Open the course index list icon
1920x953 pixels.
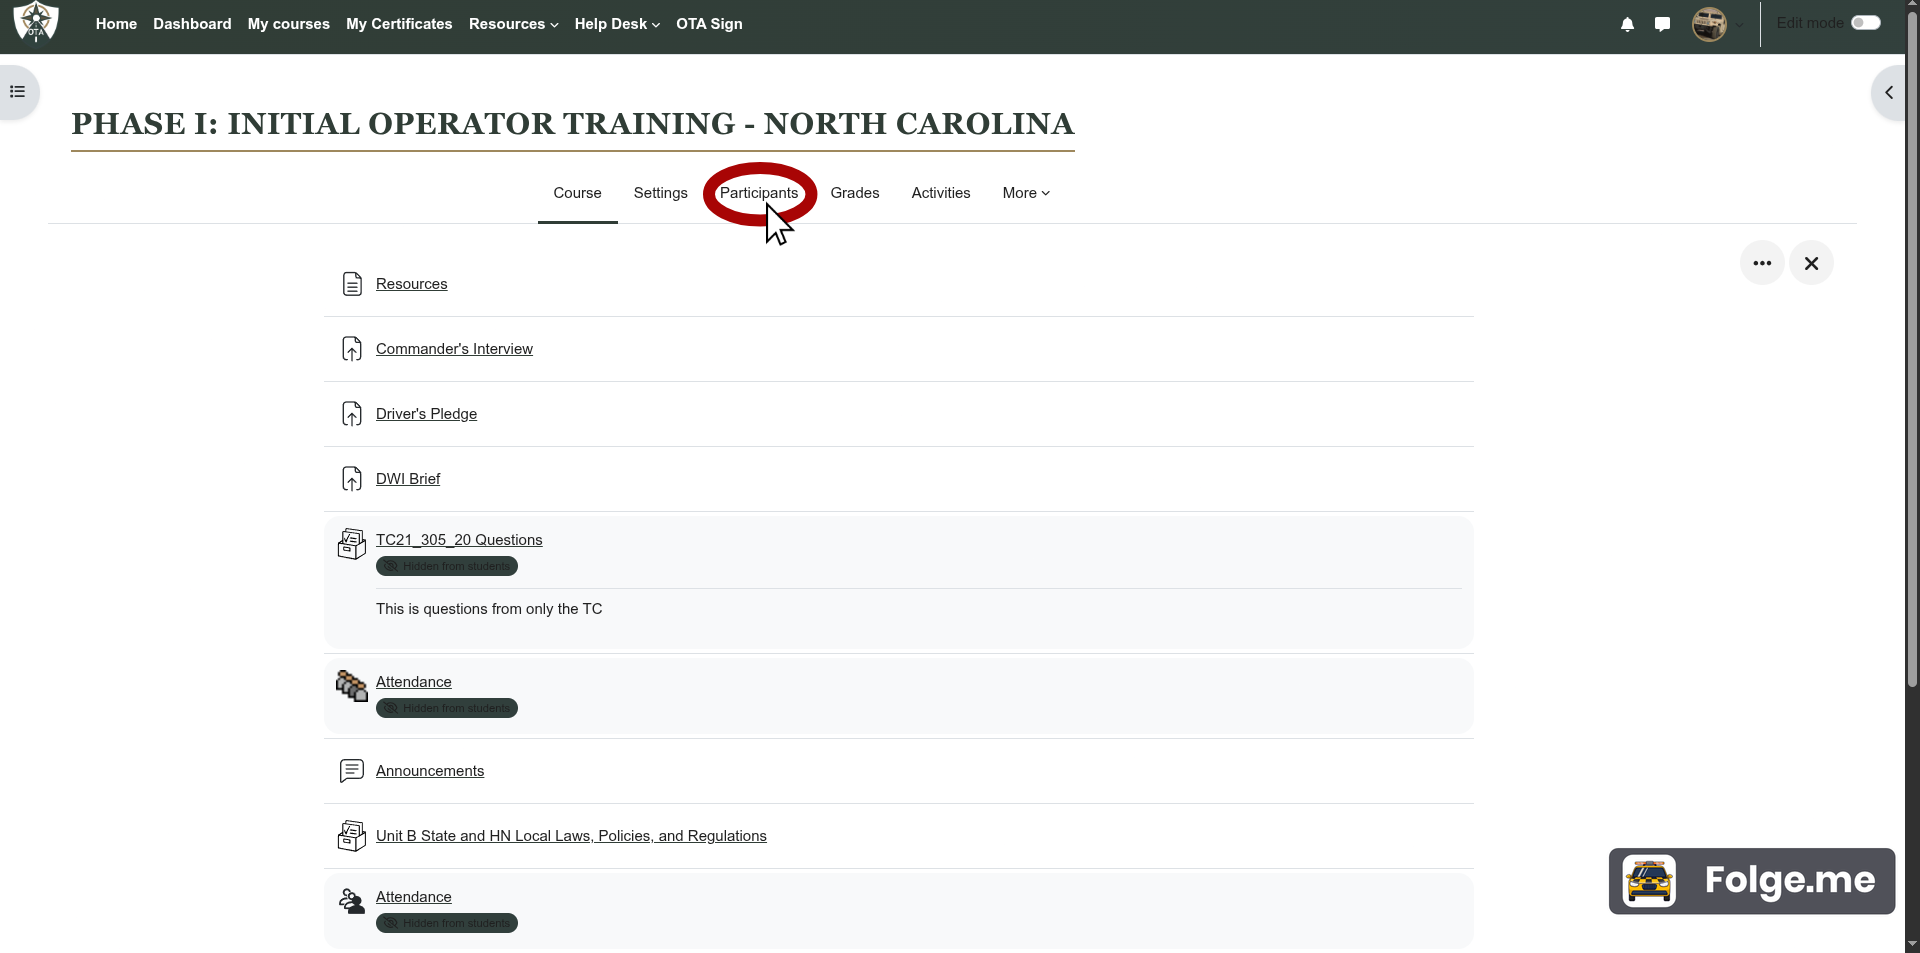tap(17, 92)
